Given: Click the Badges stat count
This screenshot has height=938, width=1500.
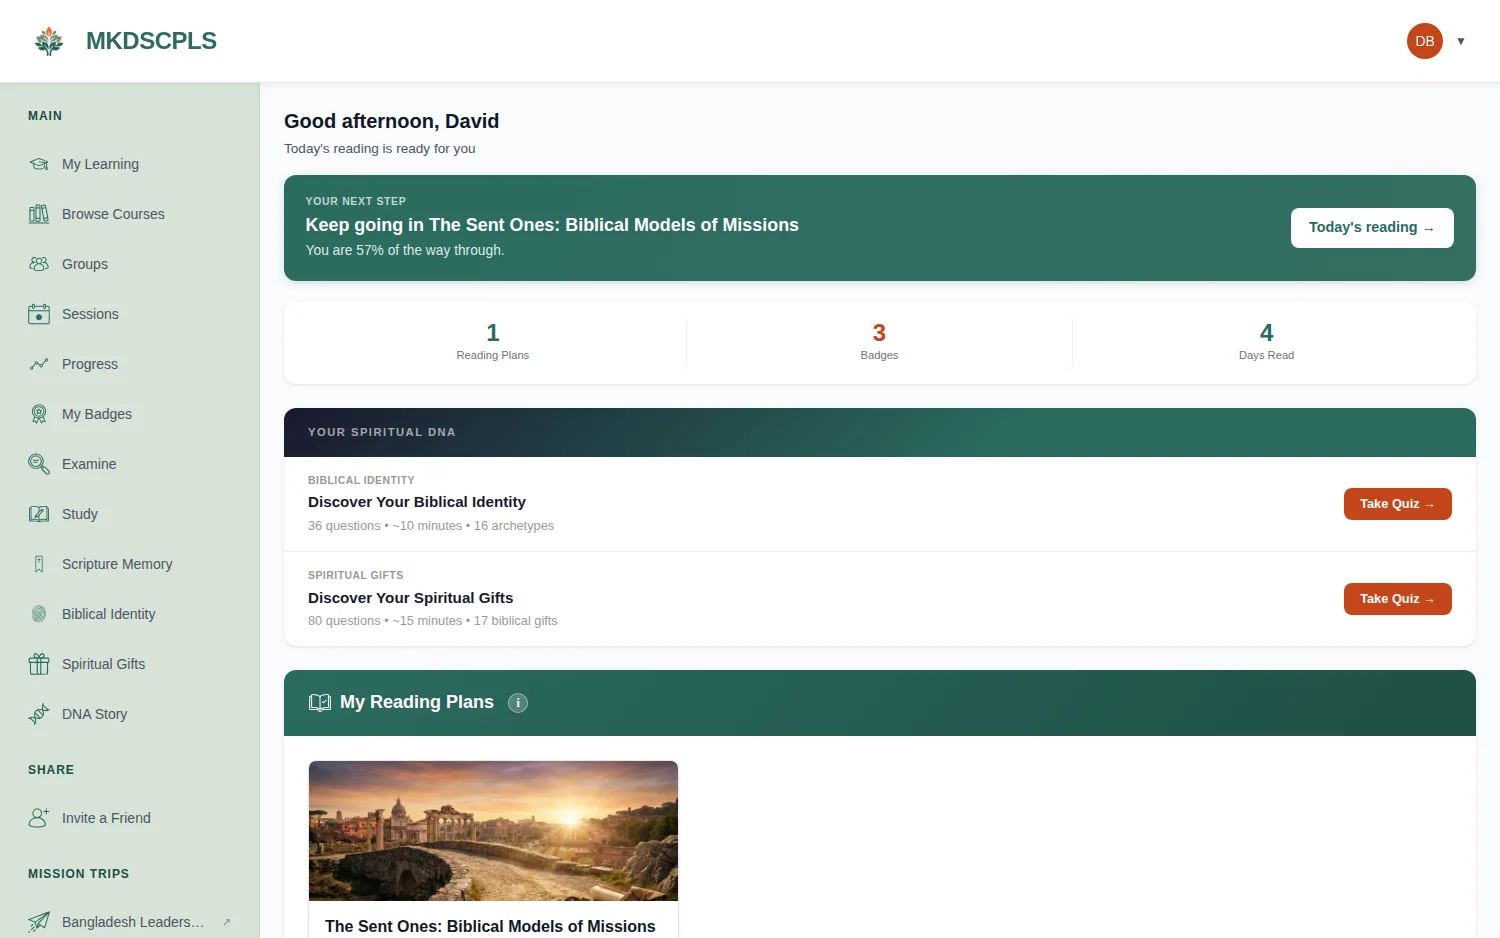Looking at the screenshot, I should coord(879,333).
